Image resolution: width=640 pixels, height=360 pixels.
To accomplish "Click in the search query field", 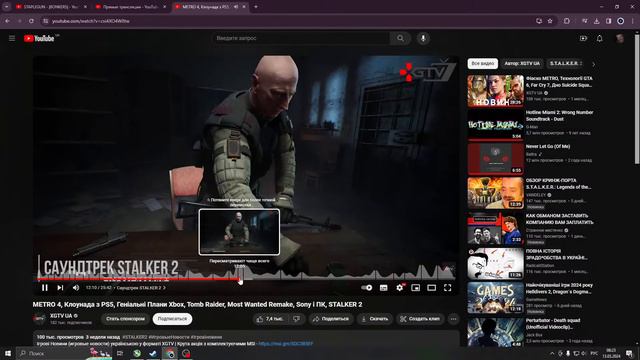I will (x=301, y=38).
